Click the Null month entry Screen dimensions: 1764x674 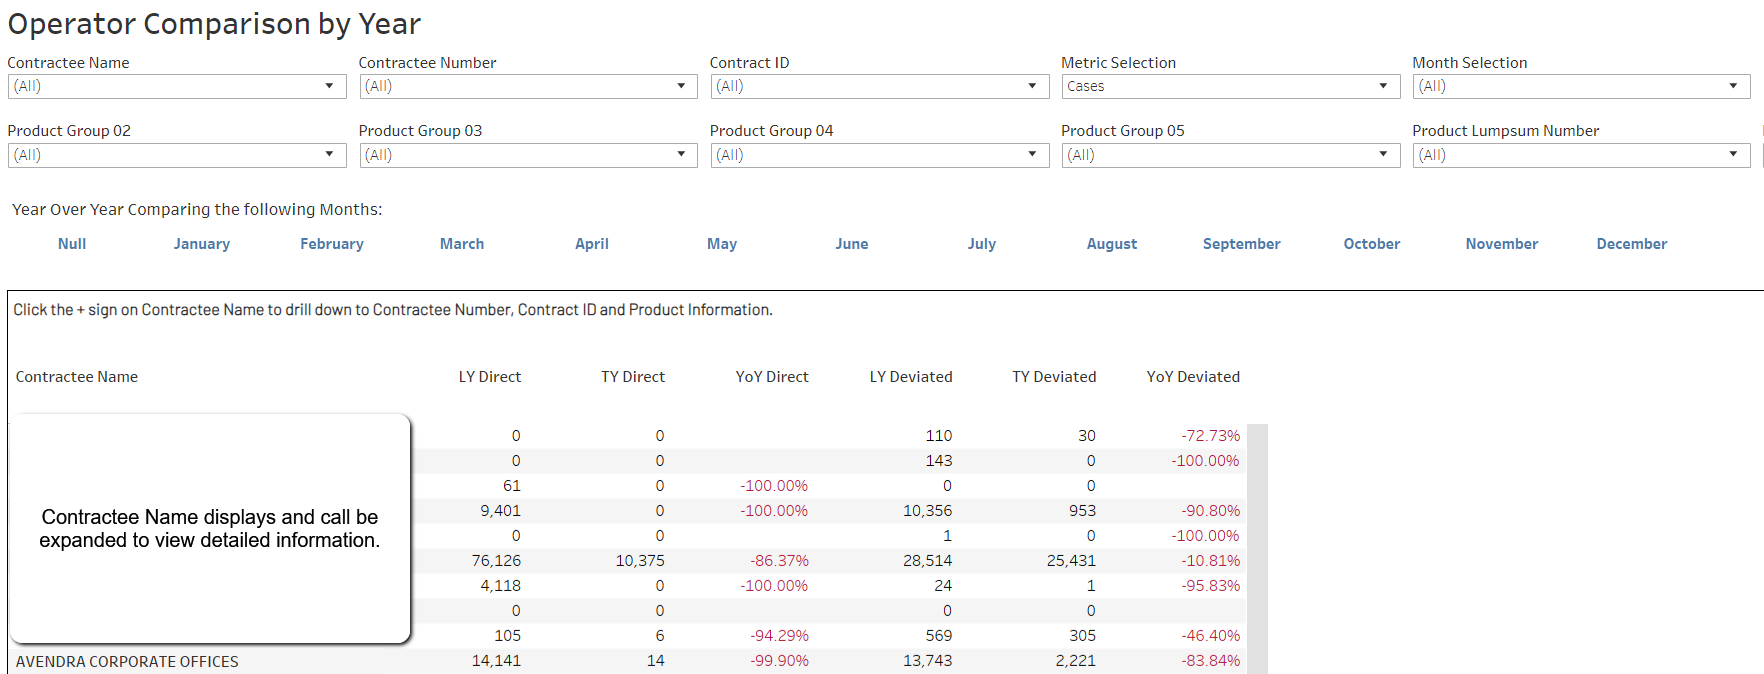point(72,244)
